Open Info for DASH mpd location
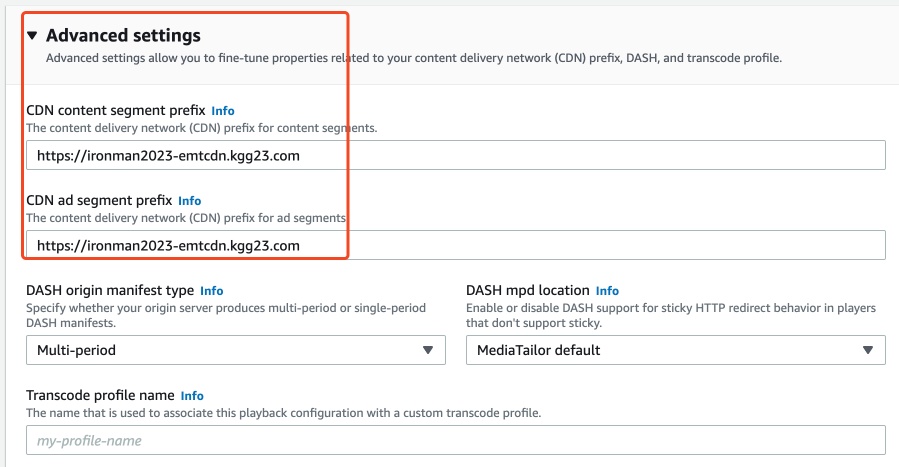This screenshot has height=467, width=899. coord(607,291)
